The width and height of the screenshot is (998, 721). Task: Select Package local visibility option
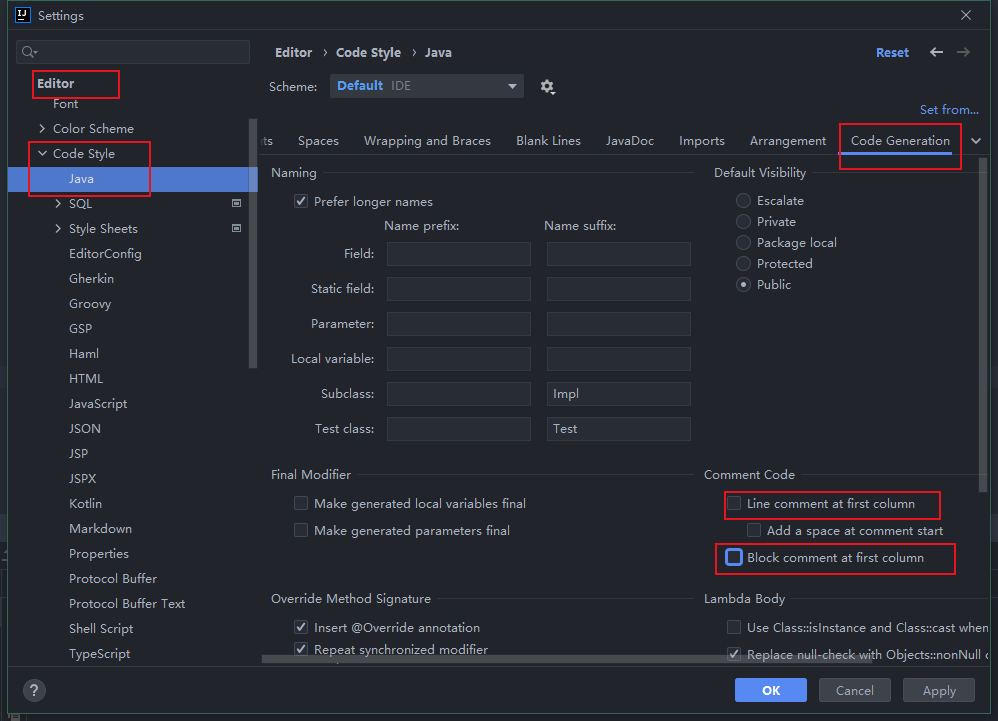[743, 242]
